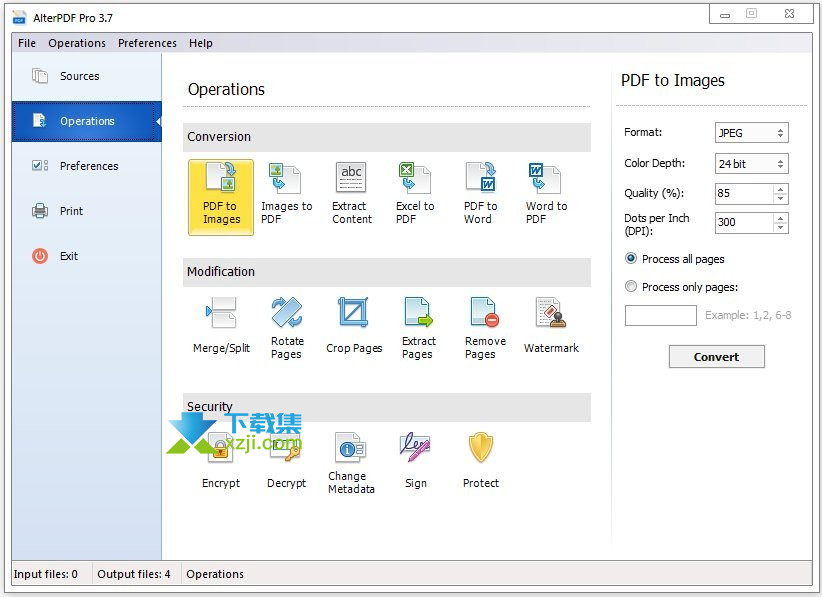Viewport: 822px width, 597px height.
Task: Click Print in the sidebar
Action: tap(86, 211)
